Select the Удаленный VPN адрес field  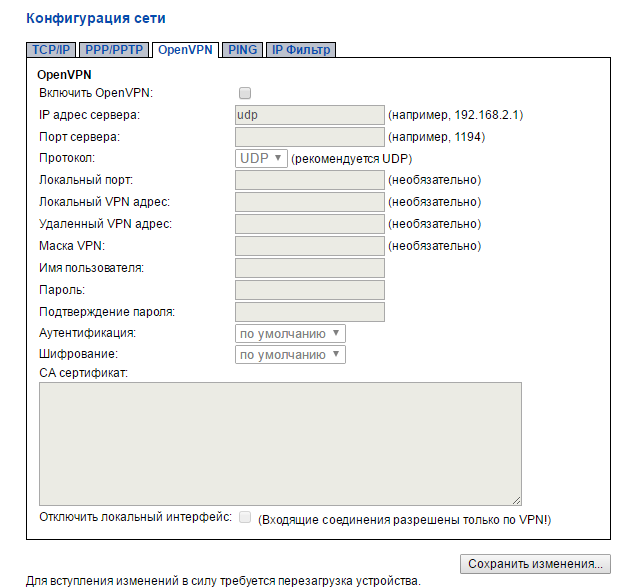310,224
